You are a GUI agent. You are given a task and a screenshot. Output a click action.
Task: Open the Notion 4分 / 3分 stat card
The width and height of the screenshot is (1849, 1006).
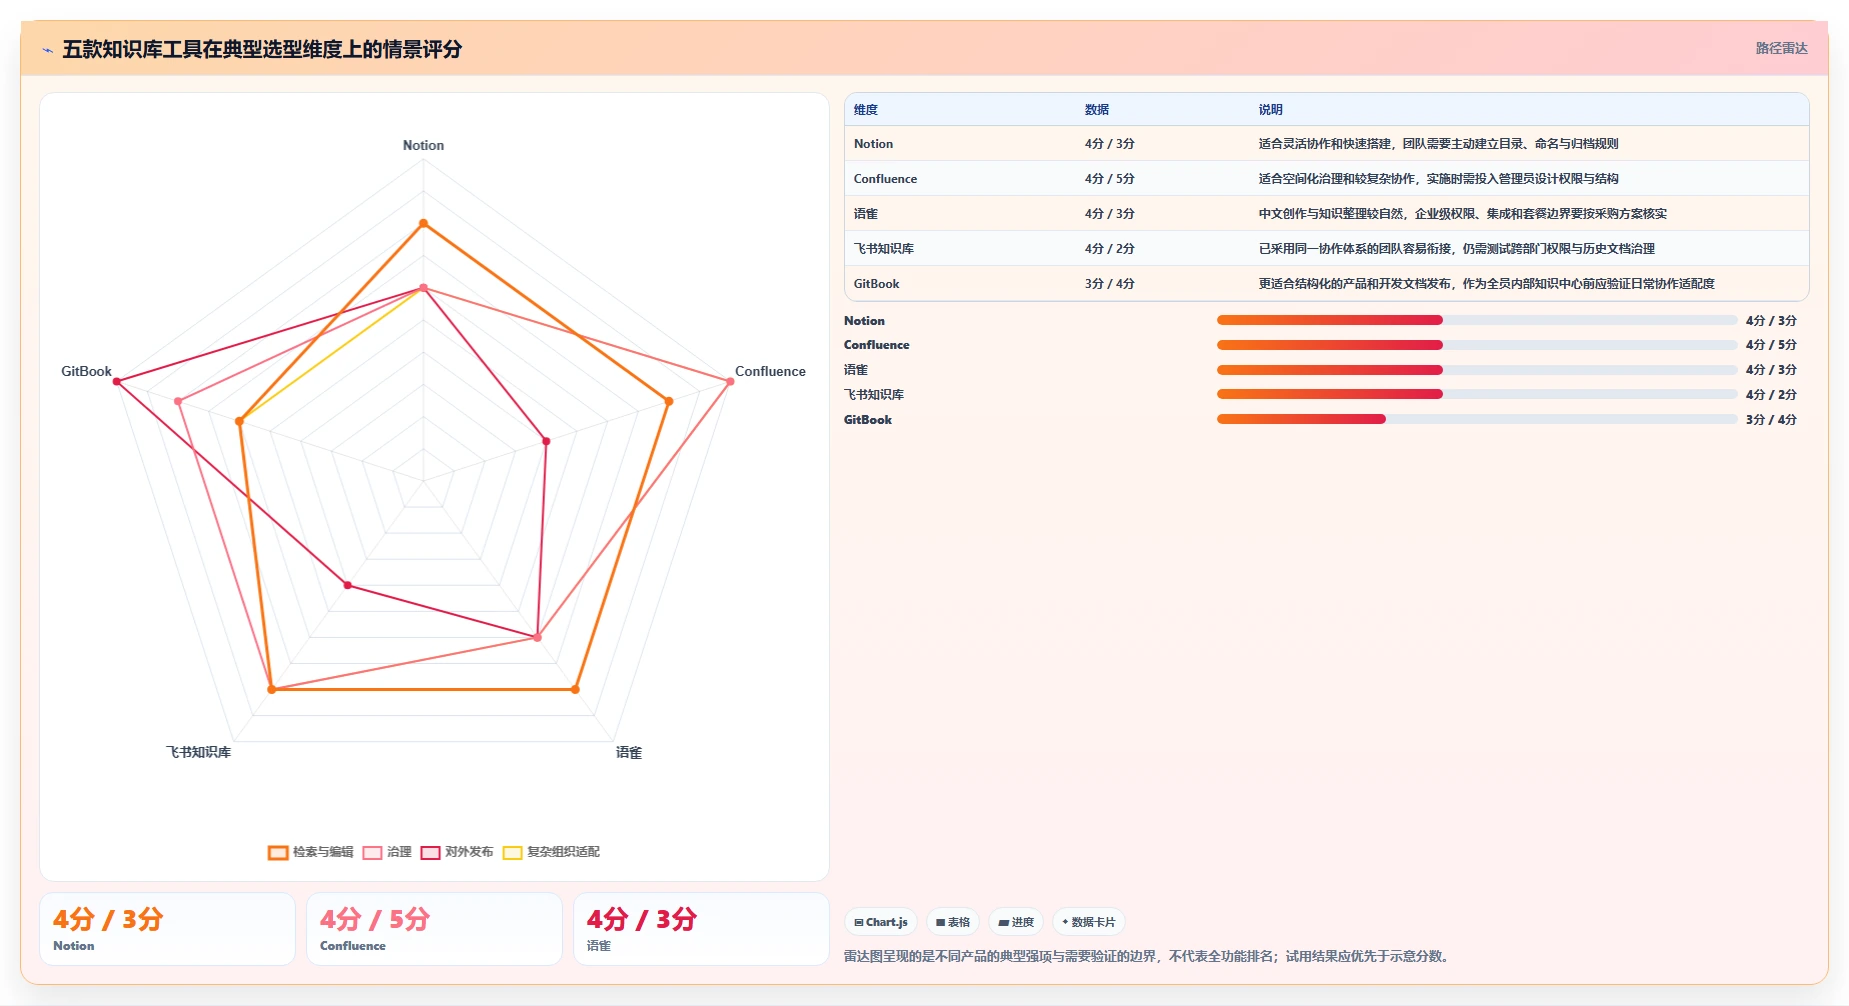(167, 929)
